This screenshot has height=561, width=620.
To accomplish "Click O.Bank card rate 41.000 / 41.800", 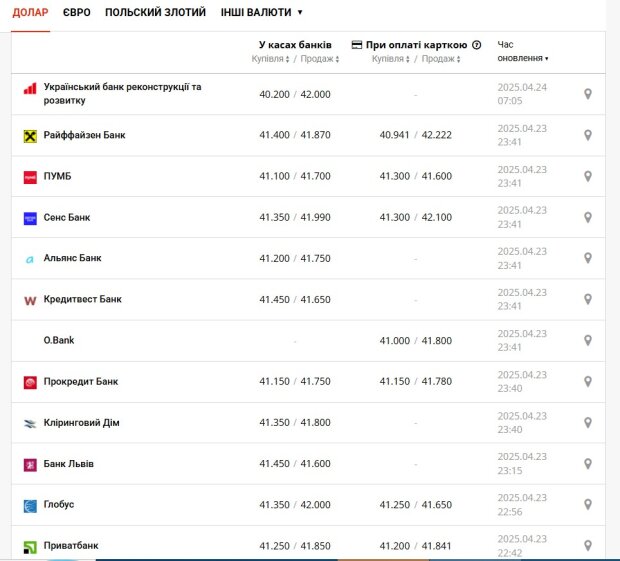I will click(416, 341).
